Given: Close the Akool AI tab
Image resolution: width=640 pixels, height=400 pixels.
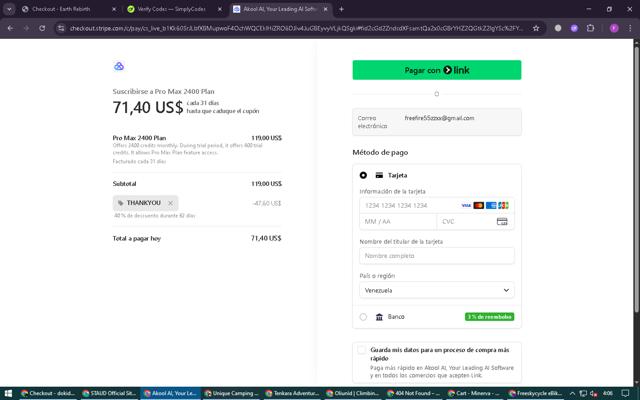Looking at the screenshot, I should coord(325,9).
